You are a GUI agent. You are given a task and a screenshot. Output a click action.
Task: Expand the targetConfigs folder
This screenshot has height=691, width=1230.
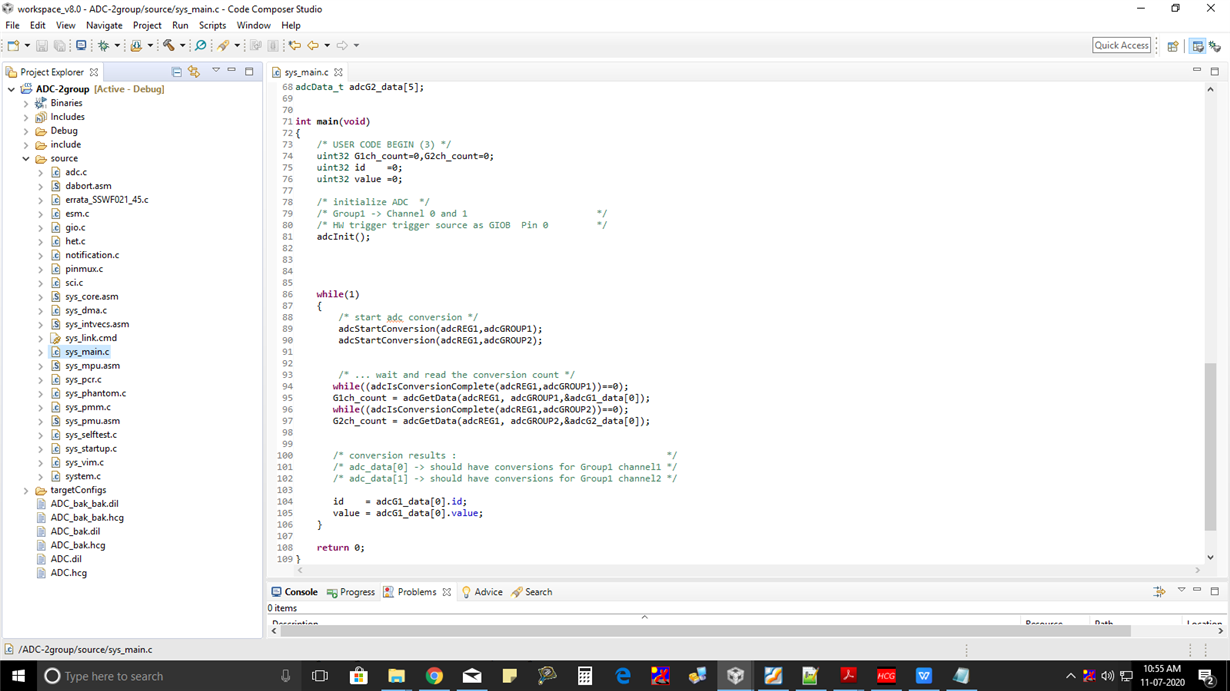(27, 490)
